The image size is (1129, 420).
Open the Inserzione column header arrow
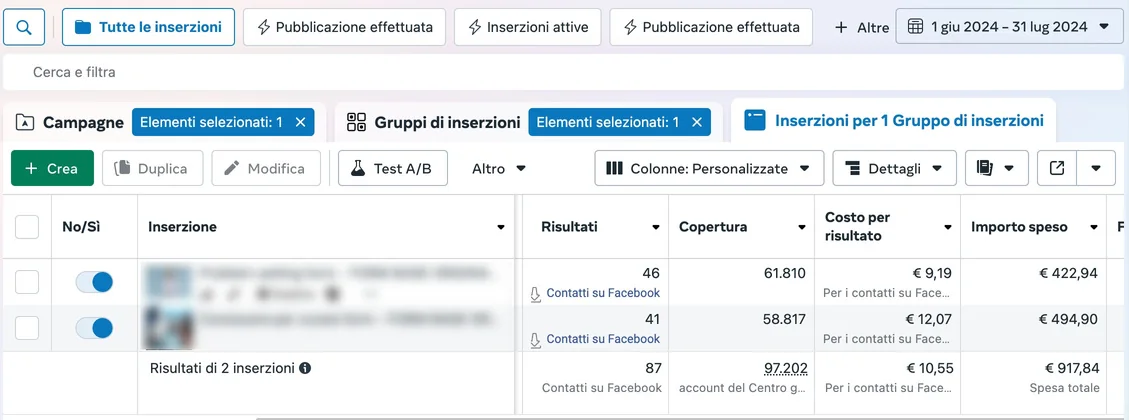tap(500, 228)
